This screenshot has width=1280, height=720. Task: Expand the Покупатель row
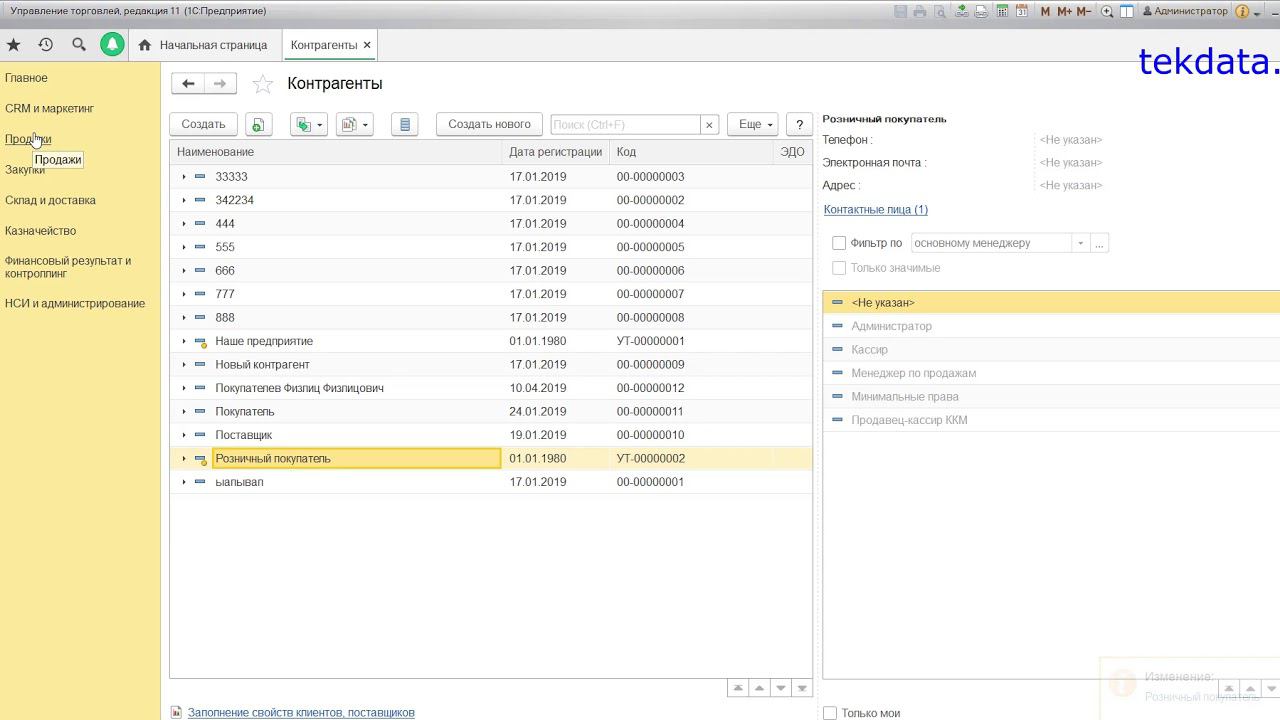point(184,412)
